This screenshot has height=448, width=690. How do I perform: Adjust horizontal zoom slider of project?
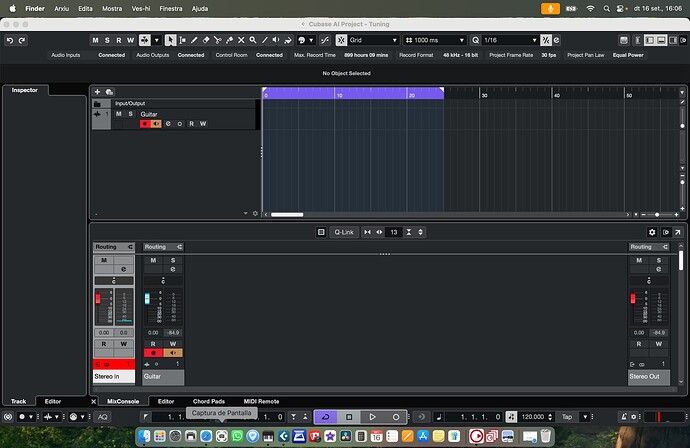click(x=657, y=215)
